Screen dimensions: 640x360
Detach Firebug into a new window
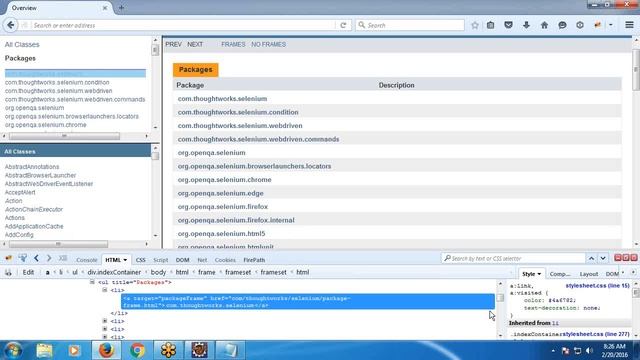click(x=626, y=258)
